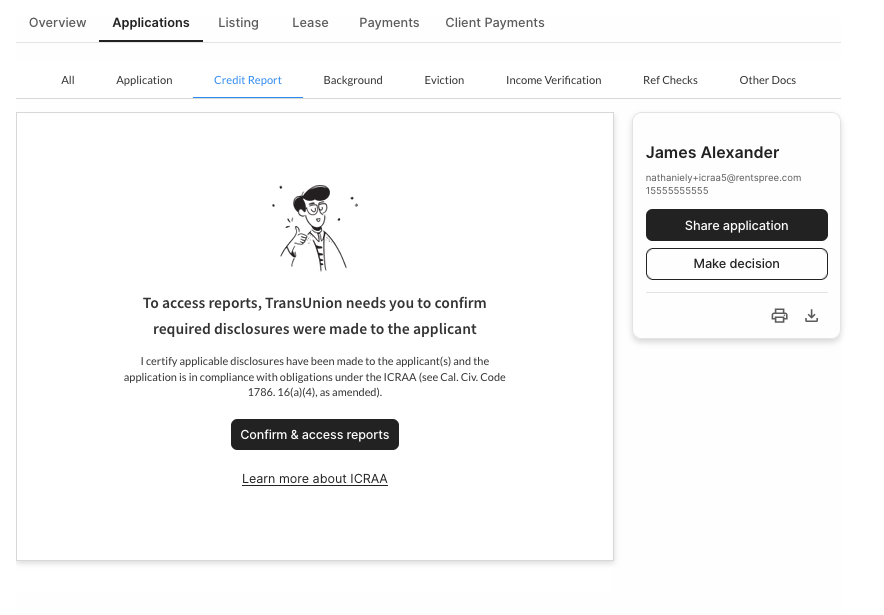Follow the Learn more about ICRAA link
The image size is (884, 615).
point(314,479)
